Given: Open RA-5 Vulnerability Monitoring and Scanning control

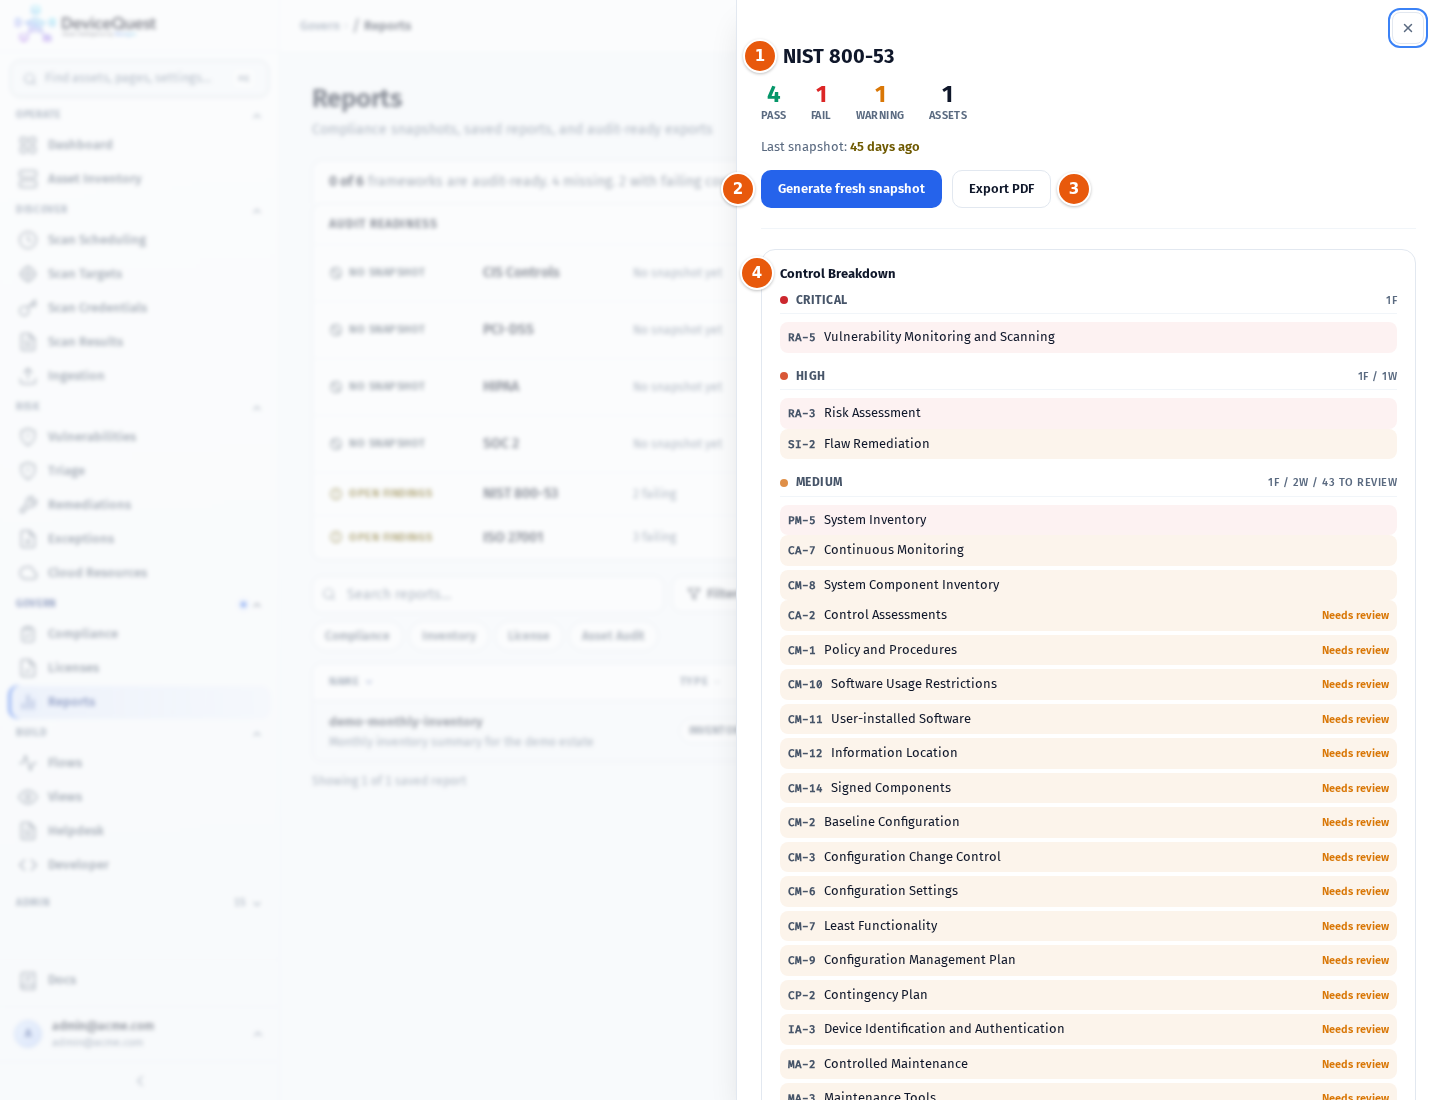Looking at the screenshot, I should (1088, 337).
